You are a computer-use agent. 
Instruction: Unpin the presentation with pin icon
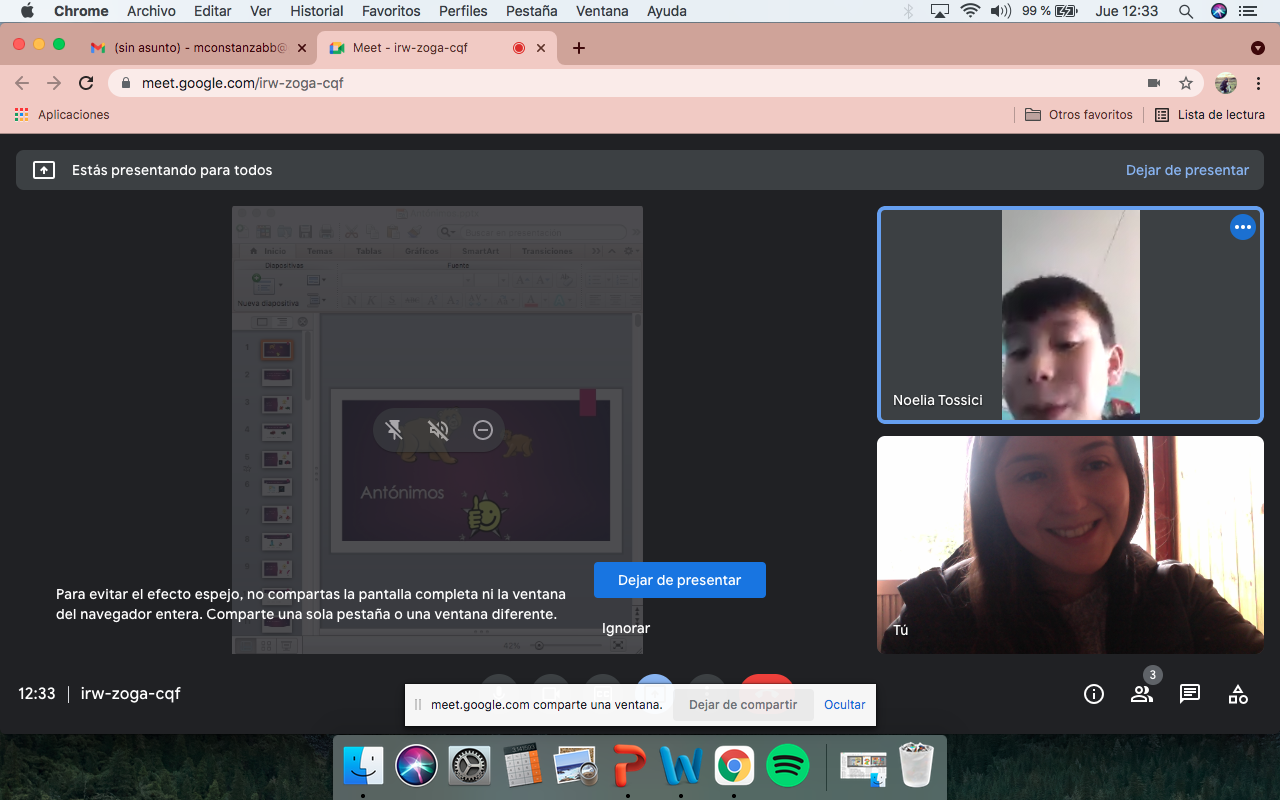click(x=394, y=430)
